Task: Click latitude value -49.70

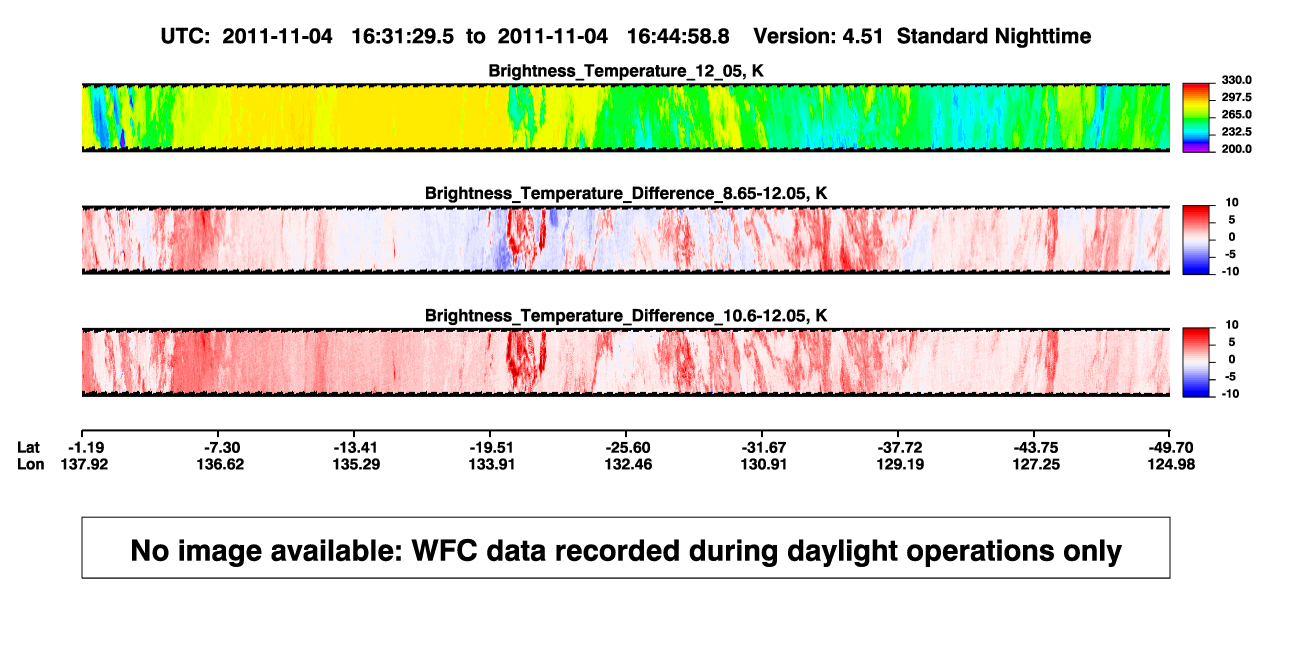Action: pyautogui.click(x=1173, y=447)
